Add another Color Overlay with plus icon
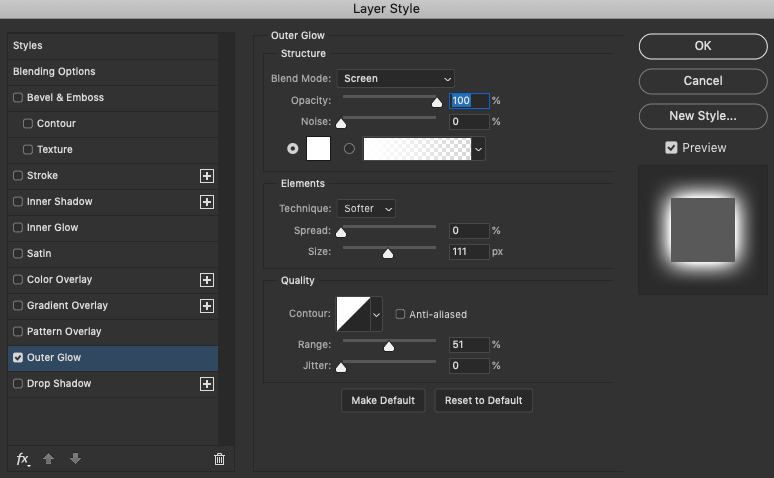Image resolution: width=774 pixels, height=478 pixels. tap(207, 280)
